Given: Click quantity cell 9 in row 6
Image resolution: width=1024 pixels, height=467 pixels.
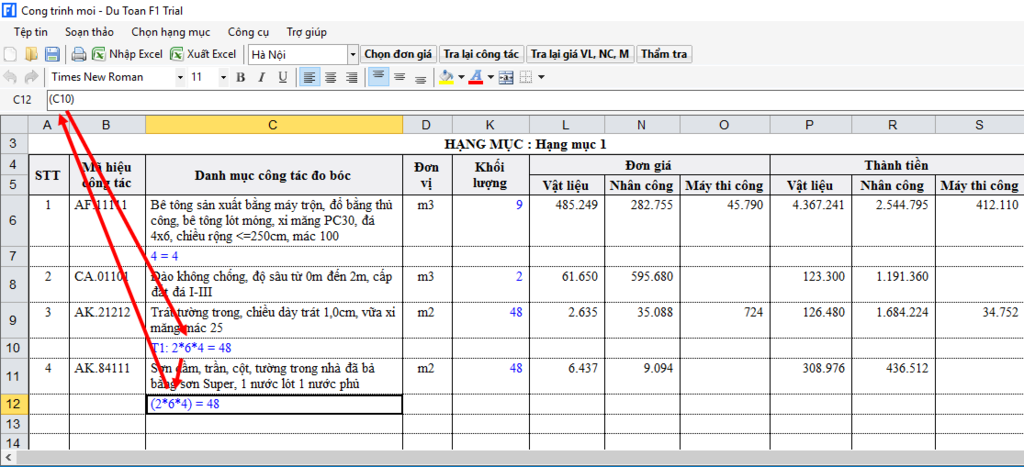Looking at the screenshot, I should tap(490, 220).
